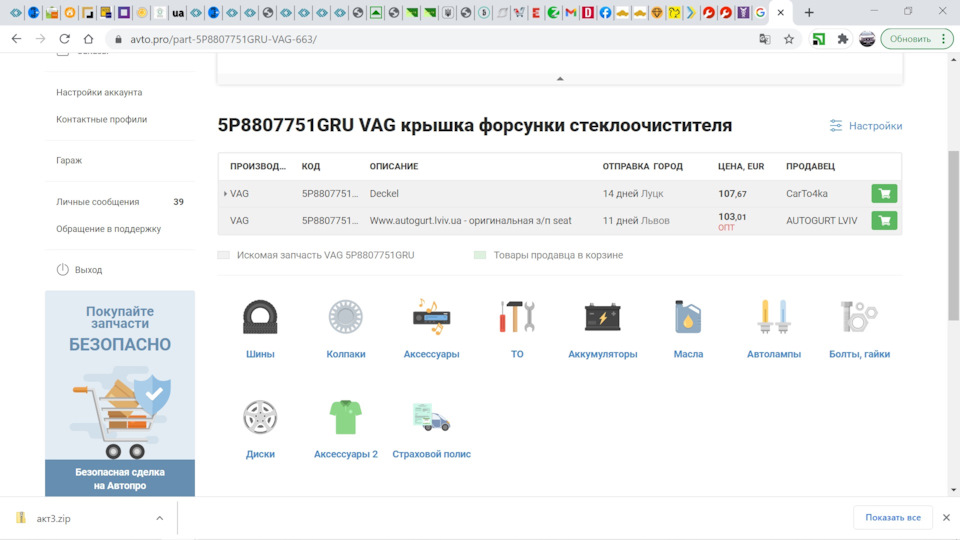Open the акт3.zip downloaded file
This screenshot has width=960, height=540.
53,518
